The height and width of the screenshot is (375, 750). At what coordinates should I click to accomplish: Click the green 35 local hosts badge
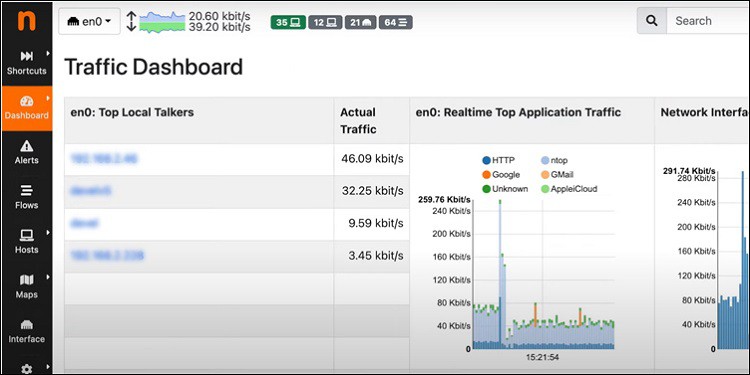click(x=288, y=22)
